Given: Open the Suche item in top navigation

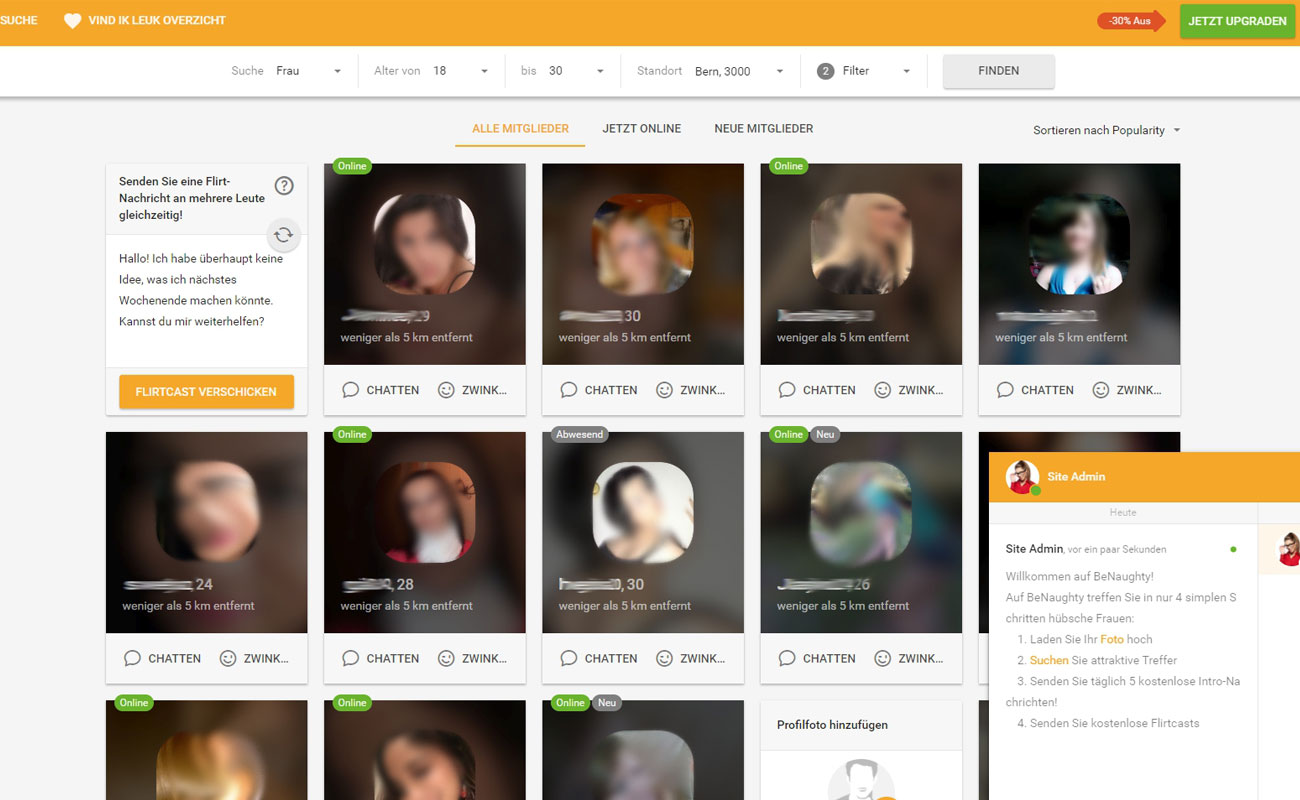Looking at the screenshot, I should pyautogui.click(x=19, y=21).
